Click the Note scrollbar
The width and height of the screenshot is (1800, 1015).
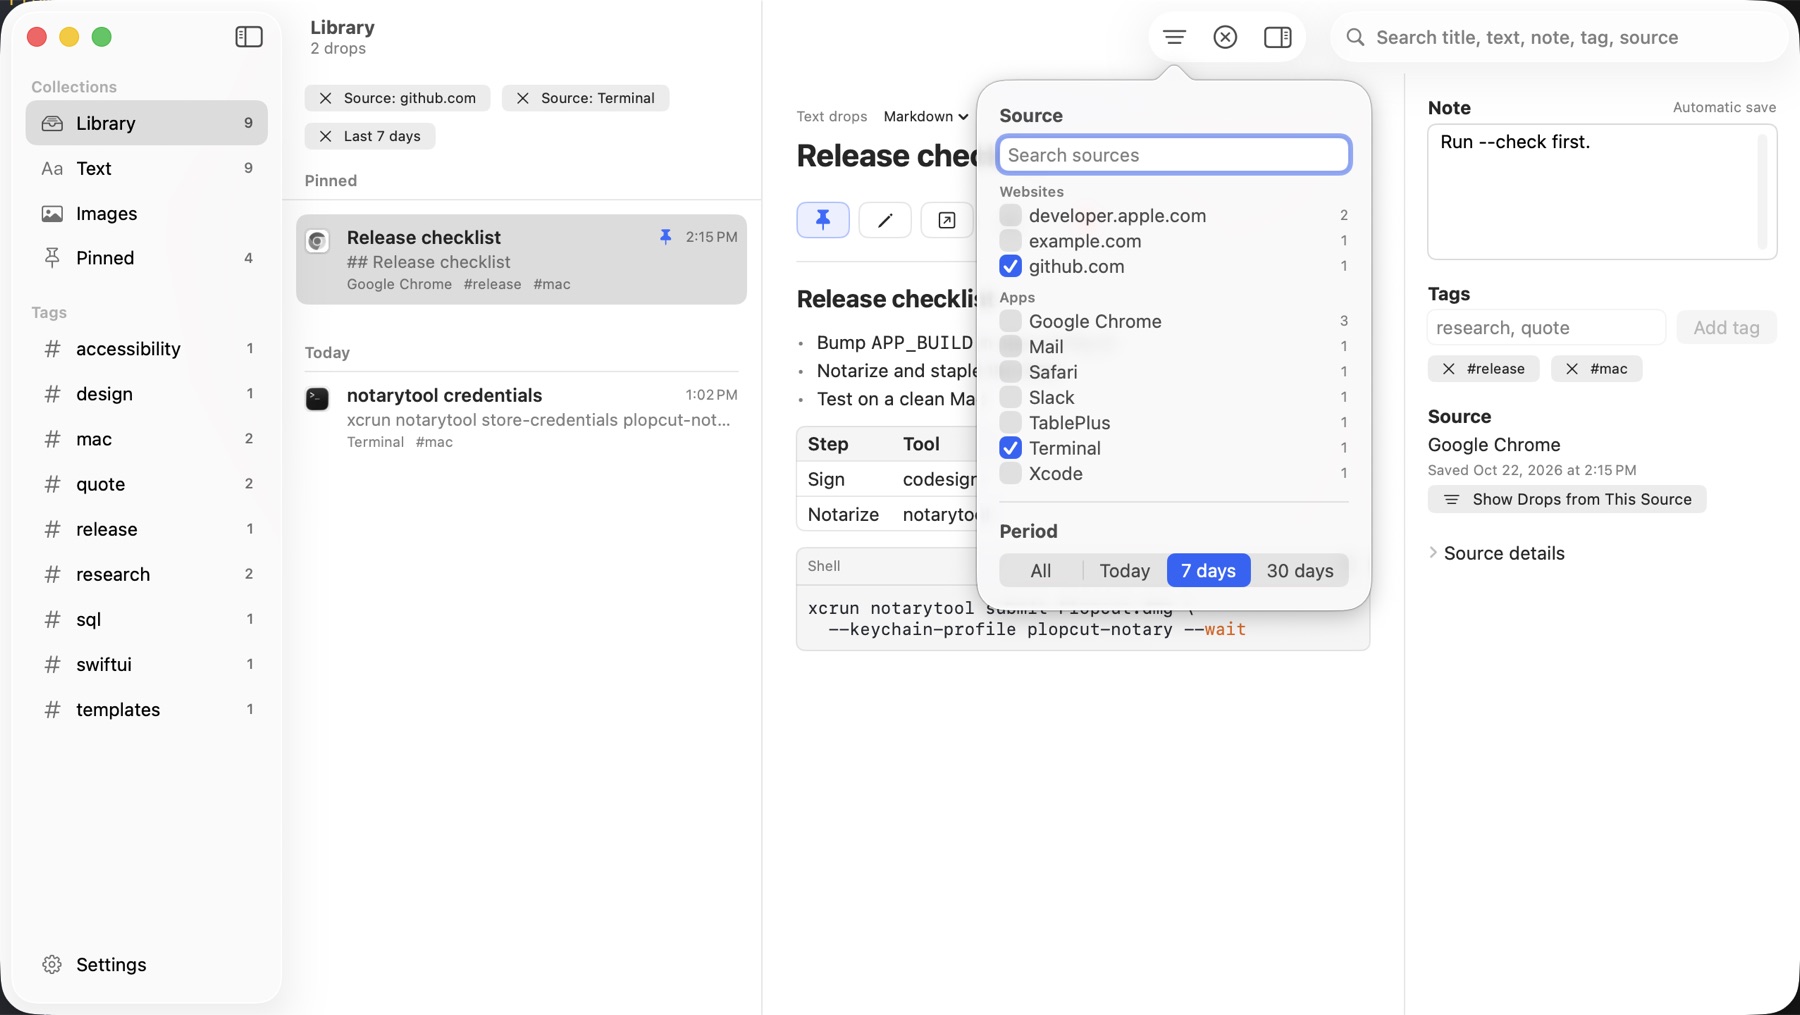(x=1762, y=192)
